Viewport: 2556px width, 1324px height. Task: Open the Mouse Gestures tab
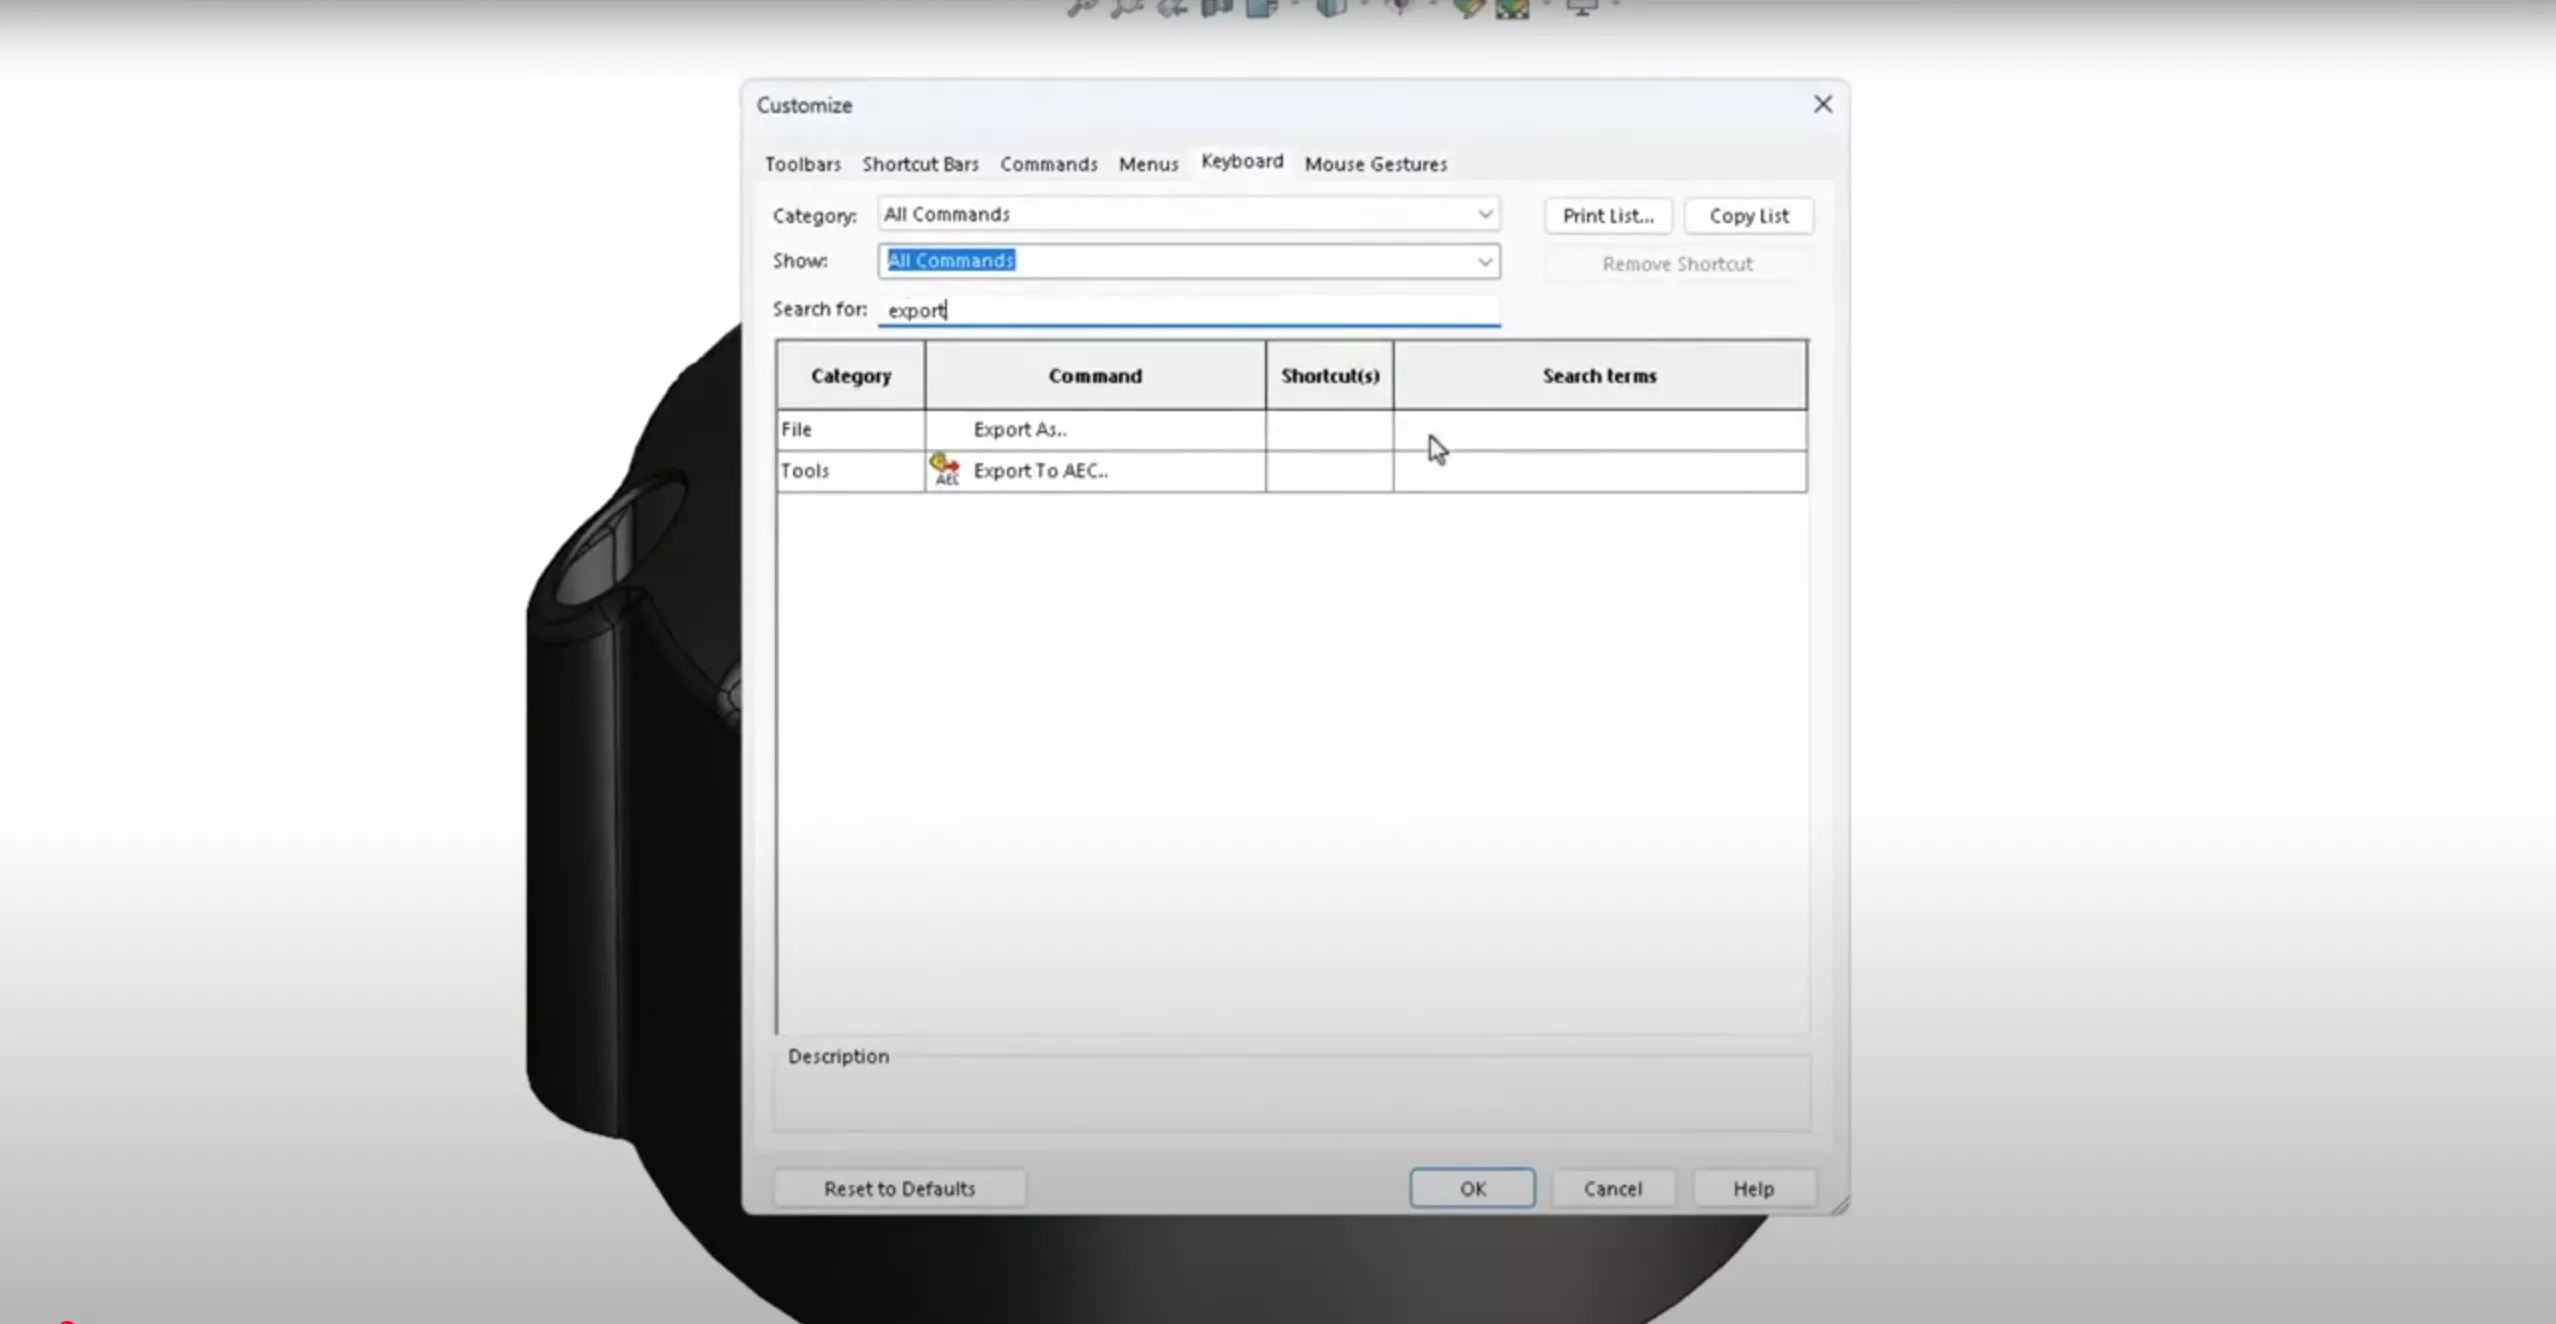[x=1375, y=164]
